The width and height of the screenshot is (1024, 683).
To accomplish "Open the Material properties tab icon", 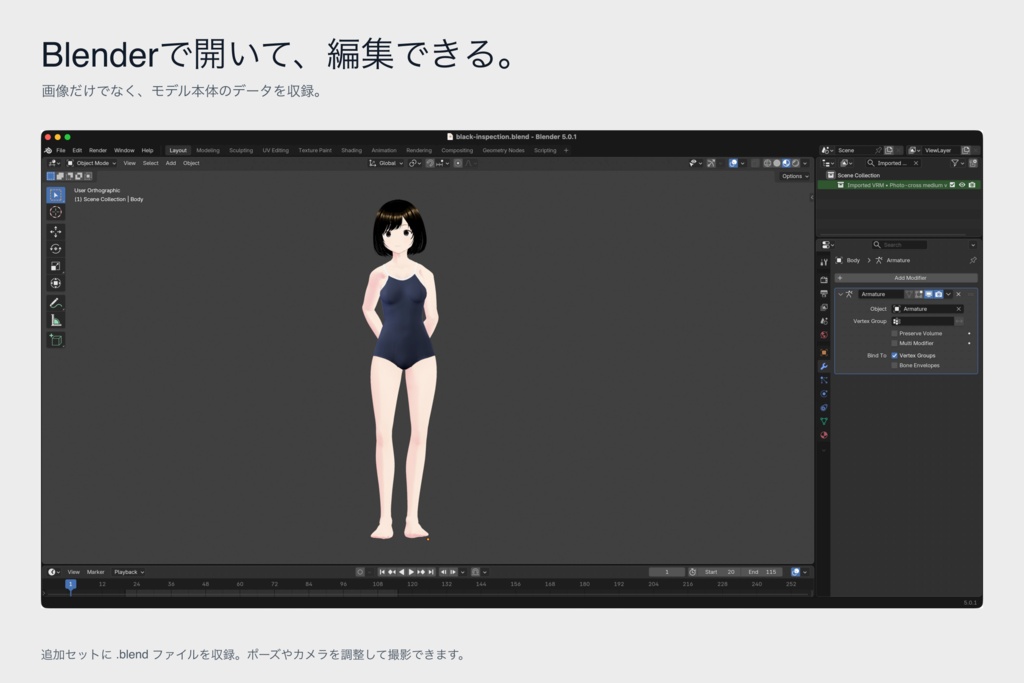I will pos(824,434).
